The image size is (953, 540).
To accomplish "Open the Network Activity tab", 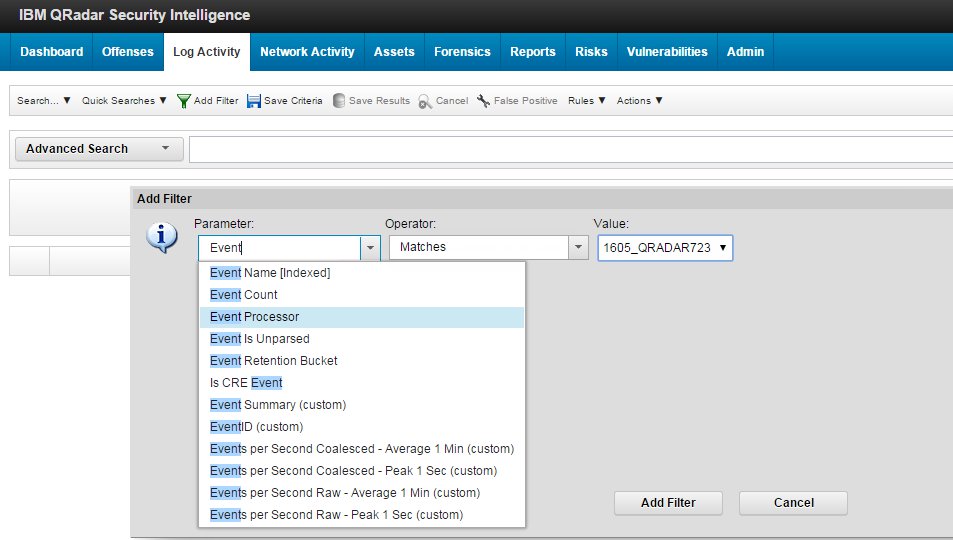I will 308,52.
